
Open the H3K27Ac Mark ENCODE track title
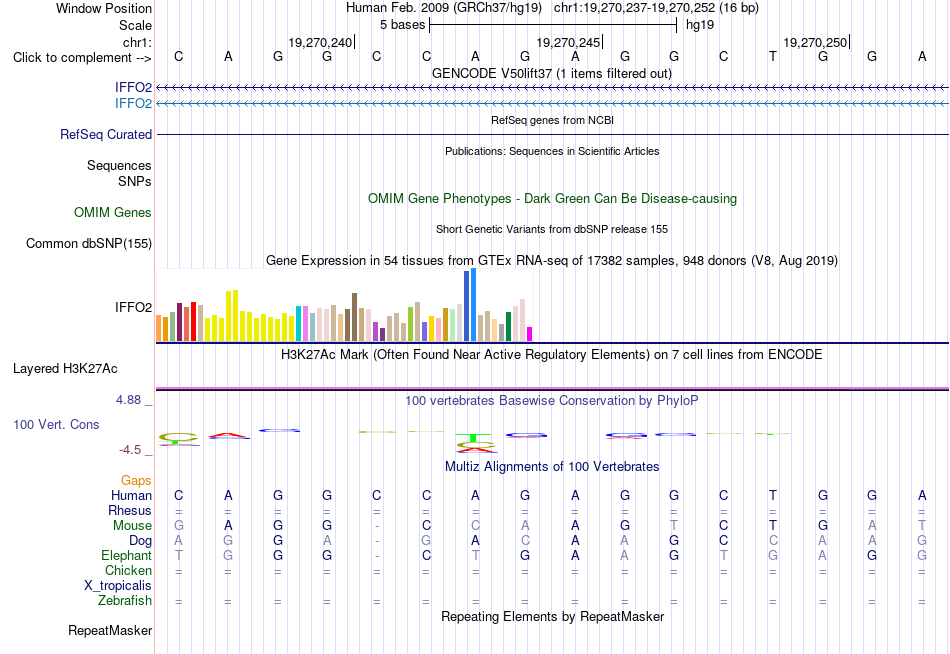pyautogui.click(x=552, y=355)
